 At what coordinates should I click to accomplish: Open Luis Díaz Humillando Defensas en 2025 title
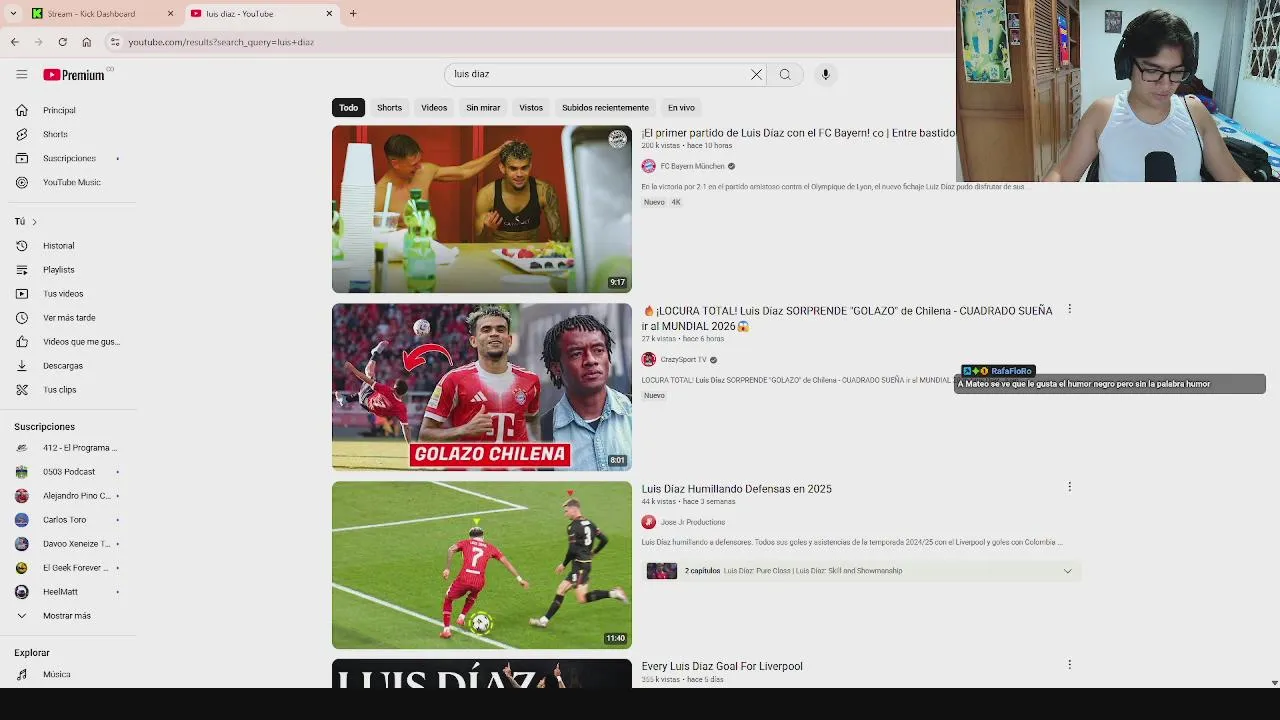pyautogui.click(x=737, y=489)
